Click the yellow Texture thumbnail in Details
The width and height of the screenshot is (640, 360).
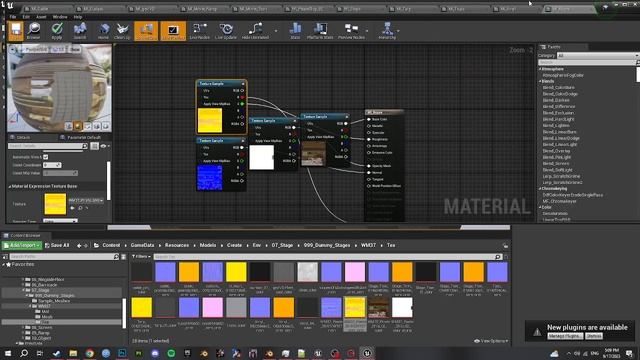click(x=55, y=204)
